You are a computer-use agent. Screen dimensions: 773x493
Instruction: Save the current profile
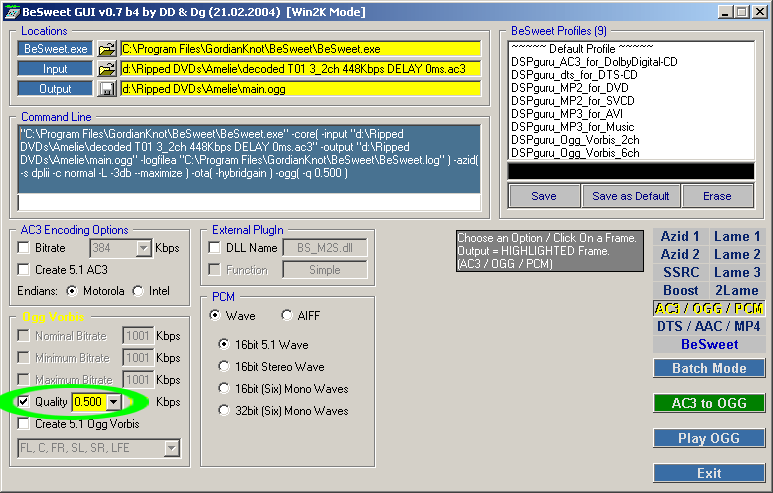[x=544, y=196]
